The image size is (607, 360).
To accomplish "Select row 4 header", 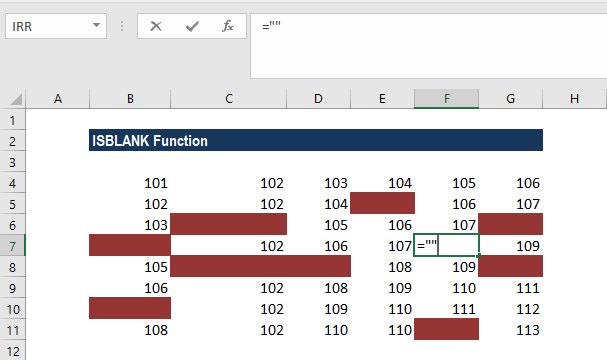I will (x=12, y=183).
